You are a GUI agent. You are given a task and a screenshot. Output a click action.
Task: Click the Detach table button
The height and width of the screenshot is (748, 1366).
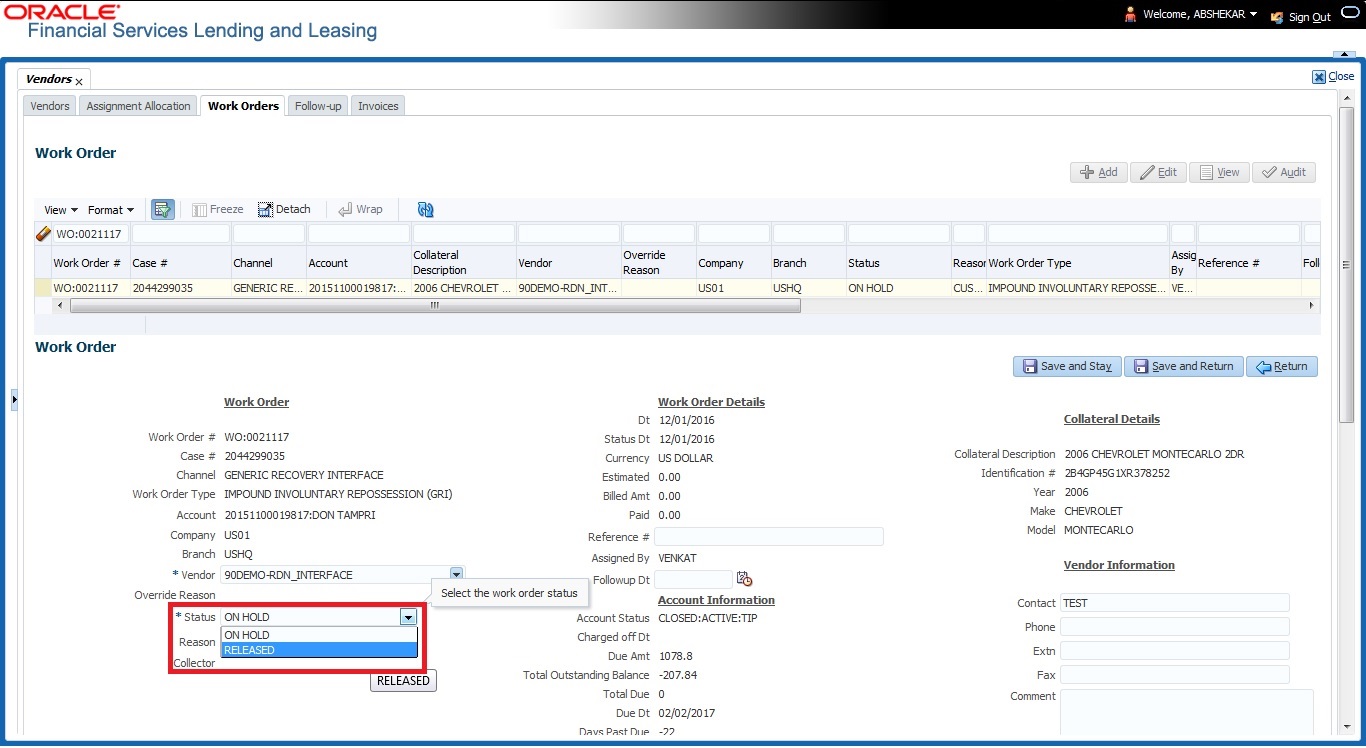click(x=284, y=210)
